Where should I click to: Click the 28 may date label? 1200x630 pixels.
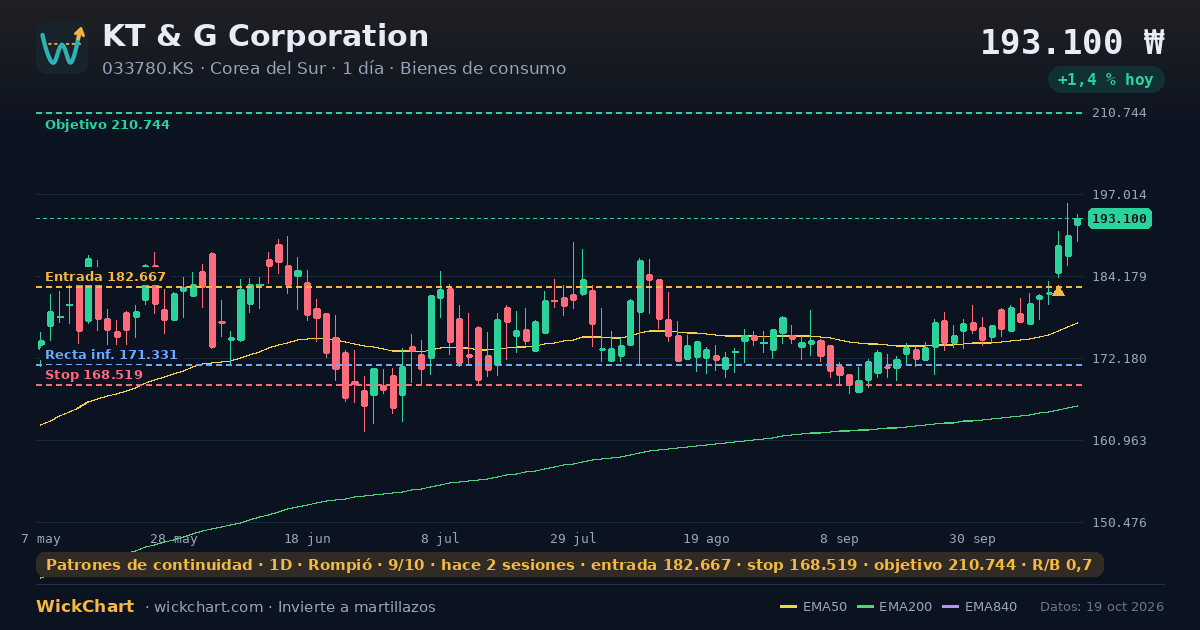click(174, 539)
